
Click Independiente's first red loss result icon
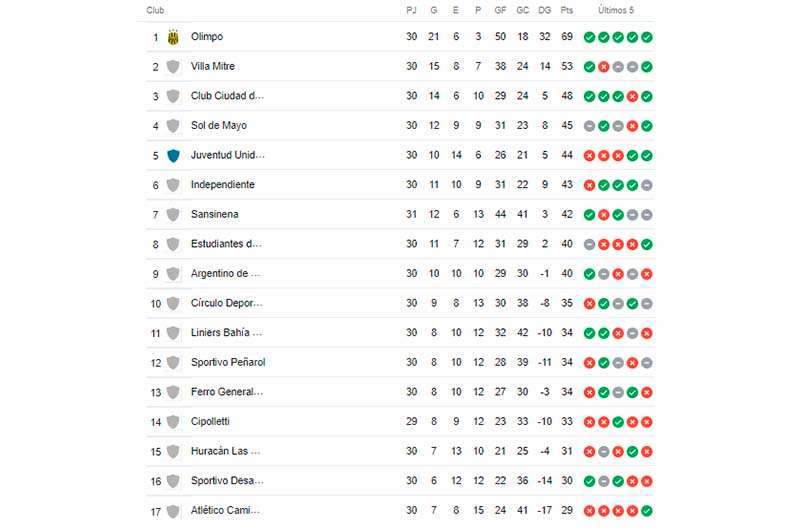tap(589, 185)
